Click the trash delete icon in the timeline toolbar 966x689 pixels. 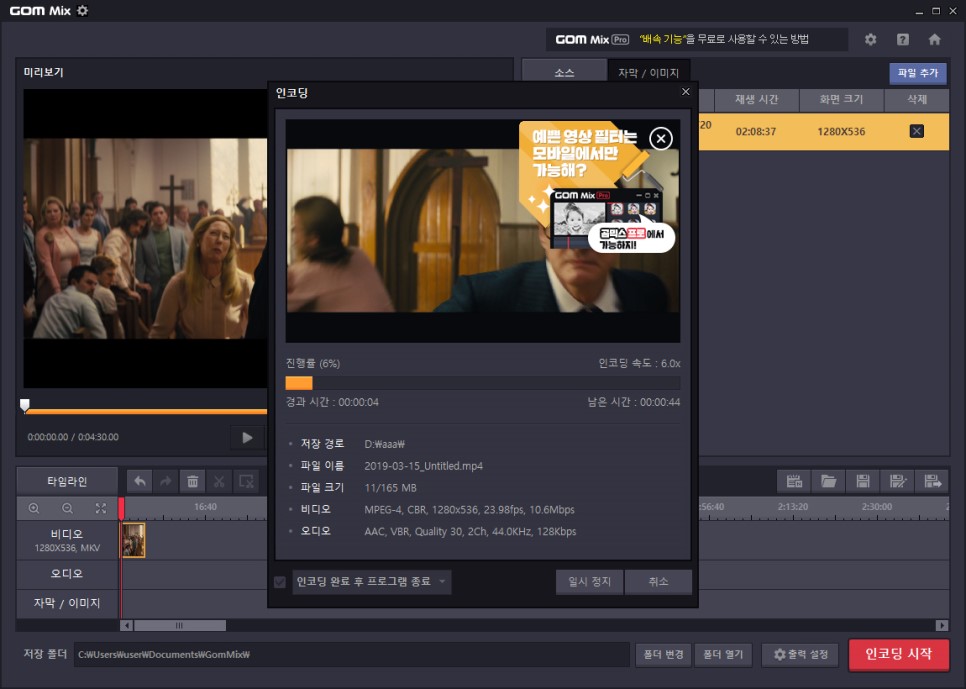[192, 481]
